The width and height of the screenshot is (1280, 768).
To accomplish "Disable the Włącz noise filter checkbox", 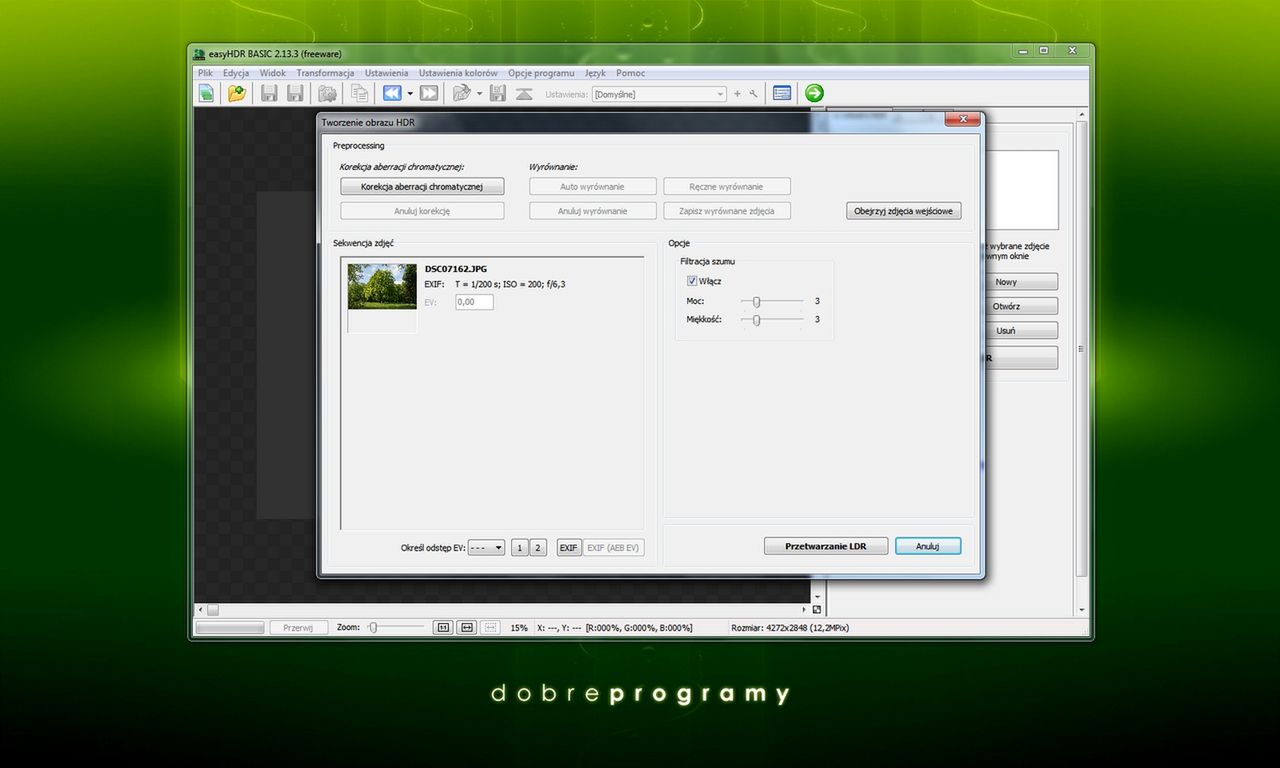I will [x=692, y=281].
